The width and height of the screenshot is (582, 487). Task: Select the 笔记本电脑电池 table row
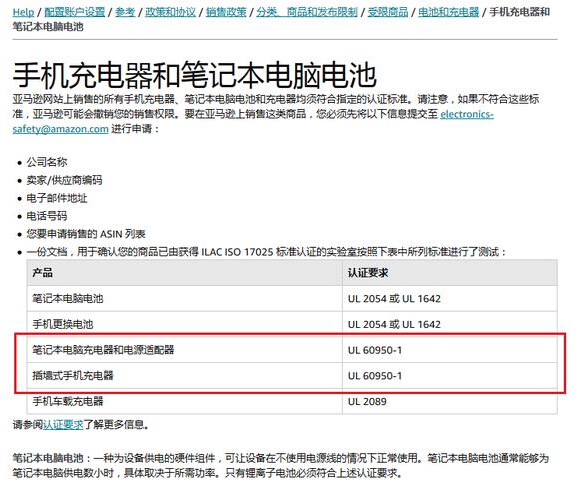[x=292, y=298]
